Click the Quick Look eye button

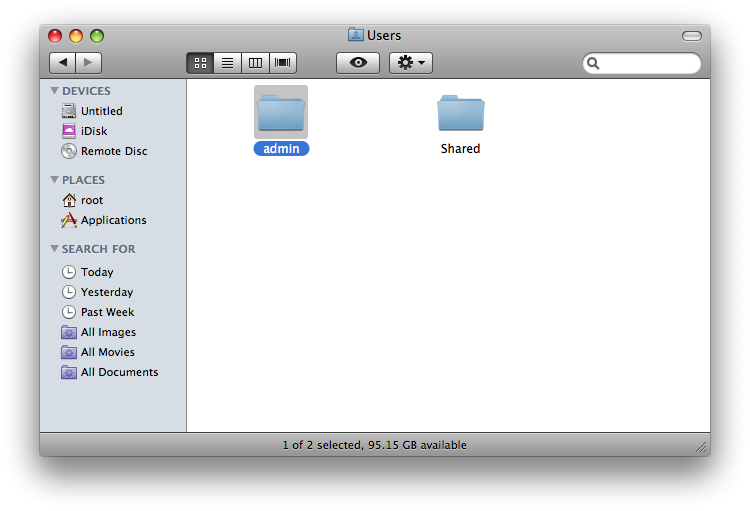[x=358, y=63]
